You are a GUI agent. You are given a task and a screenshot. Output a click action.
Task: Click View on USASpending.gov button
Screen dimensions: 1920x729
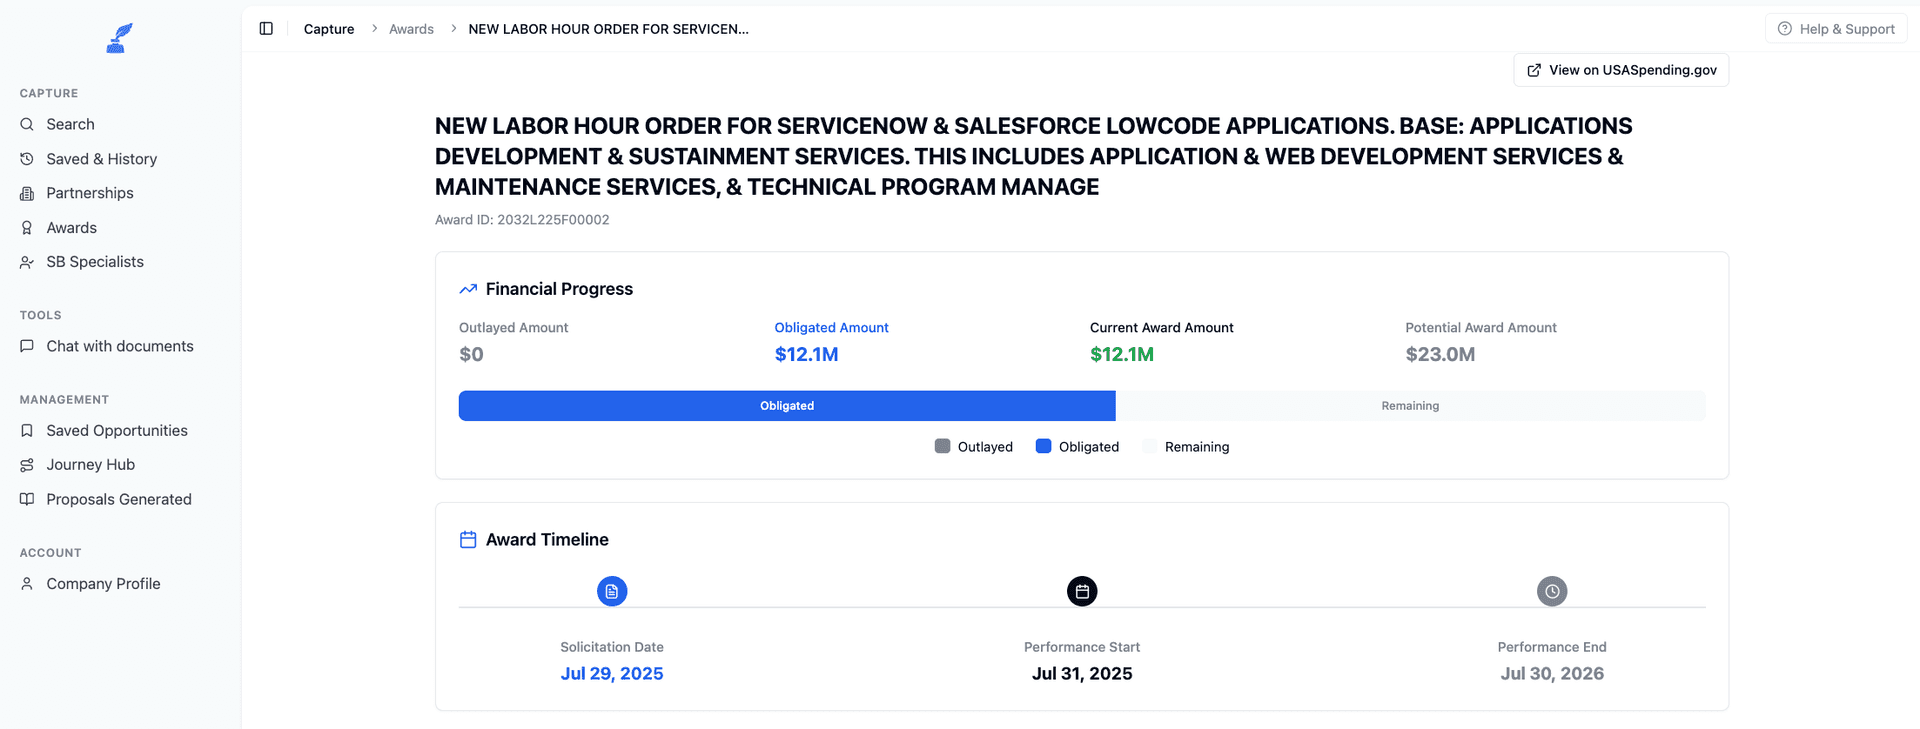click(x=1621, y=70)
